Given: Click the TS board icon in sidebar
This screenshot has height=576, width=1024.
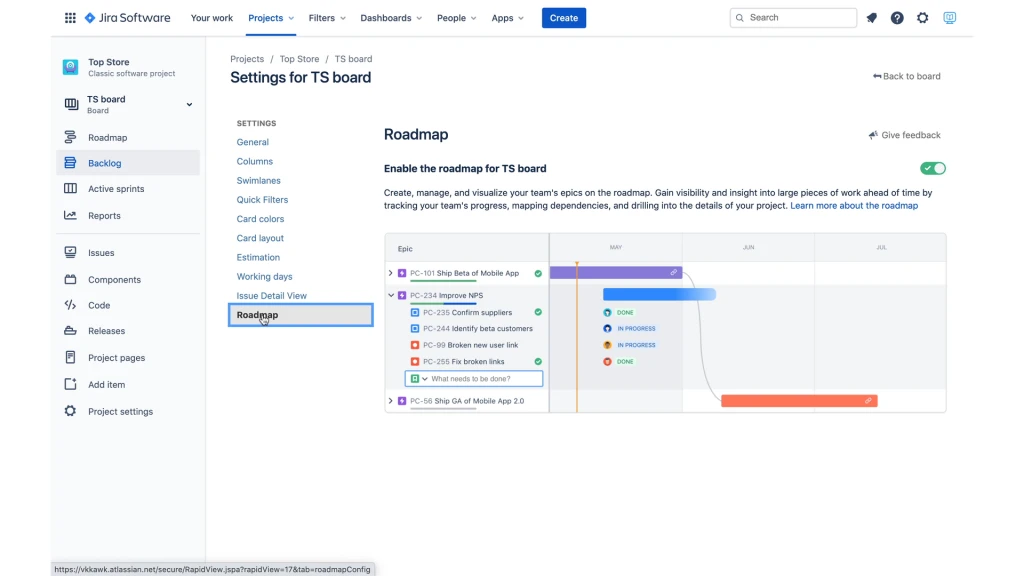Looking at the screenshot, I should tap(71, 104).
